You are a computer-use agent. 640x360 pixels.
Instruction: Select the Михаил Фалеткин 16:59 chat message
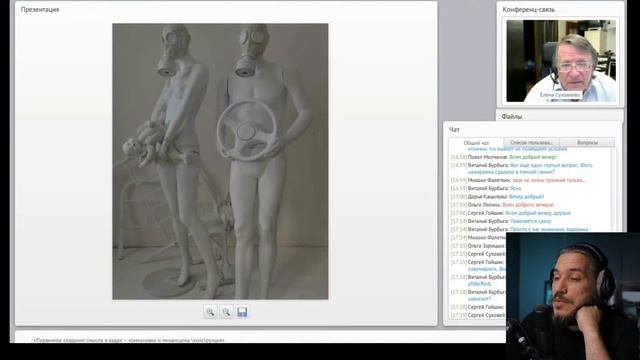[x=518, y=180]
